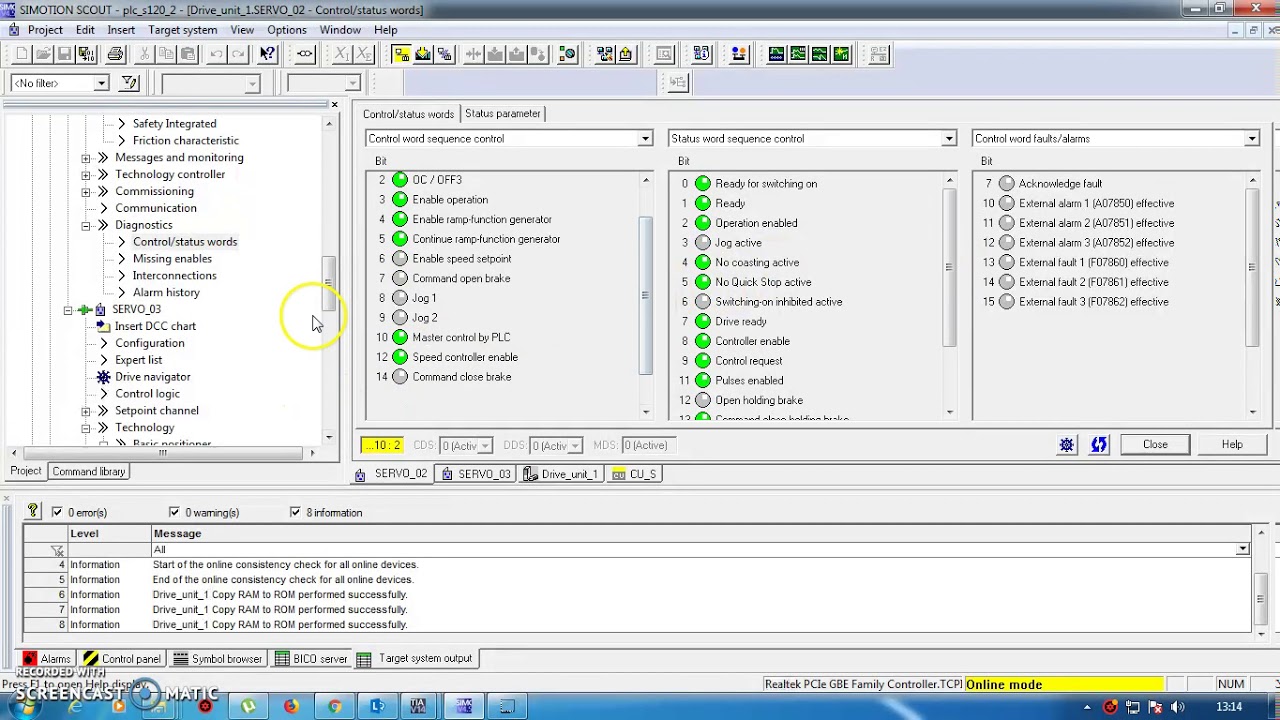The image size is (1280, 720).
Task: Click the glasses monitor icon in toolbar
Action: coord(305,54)
